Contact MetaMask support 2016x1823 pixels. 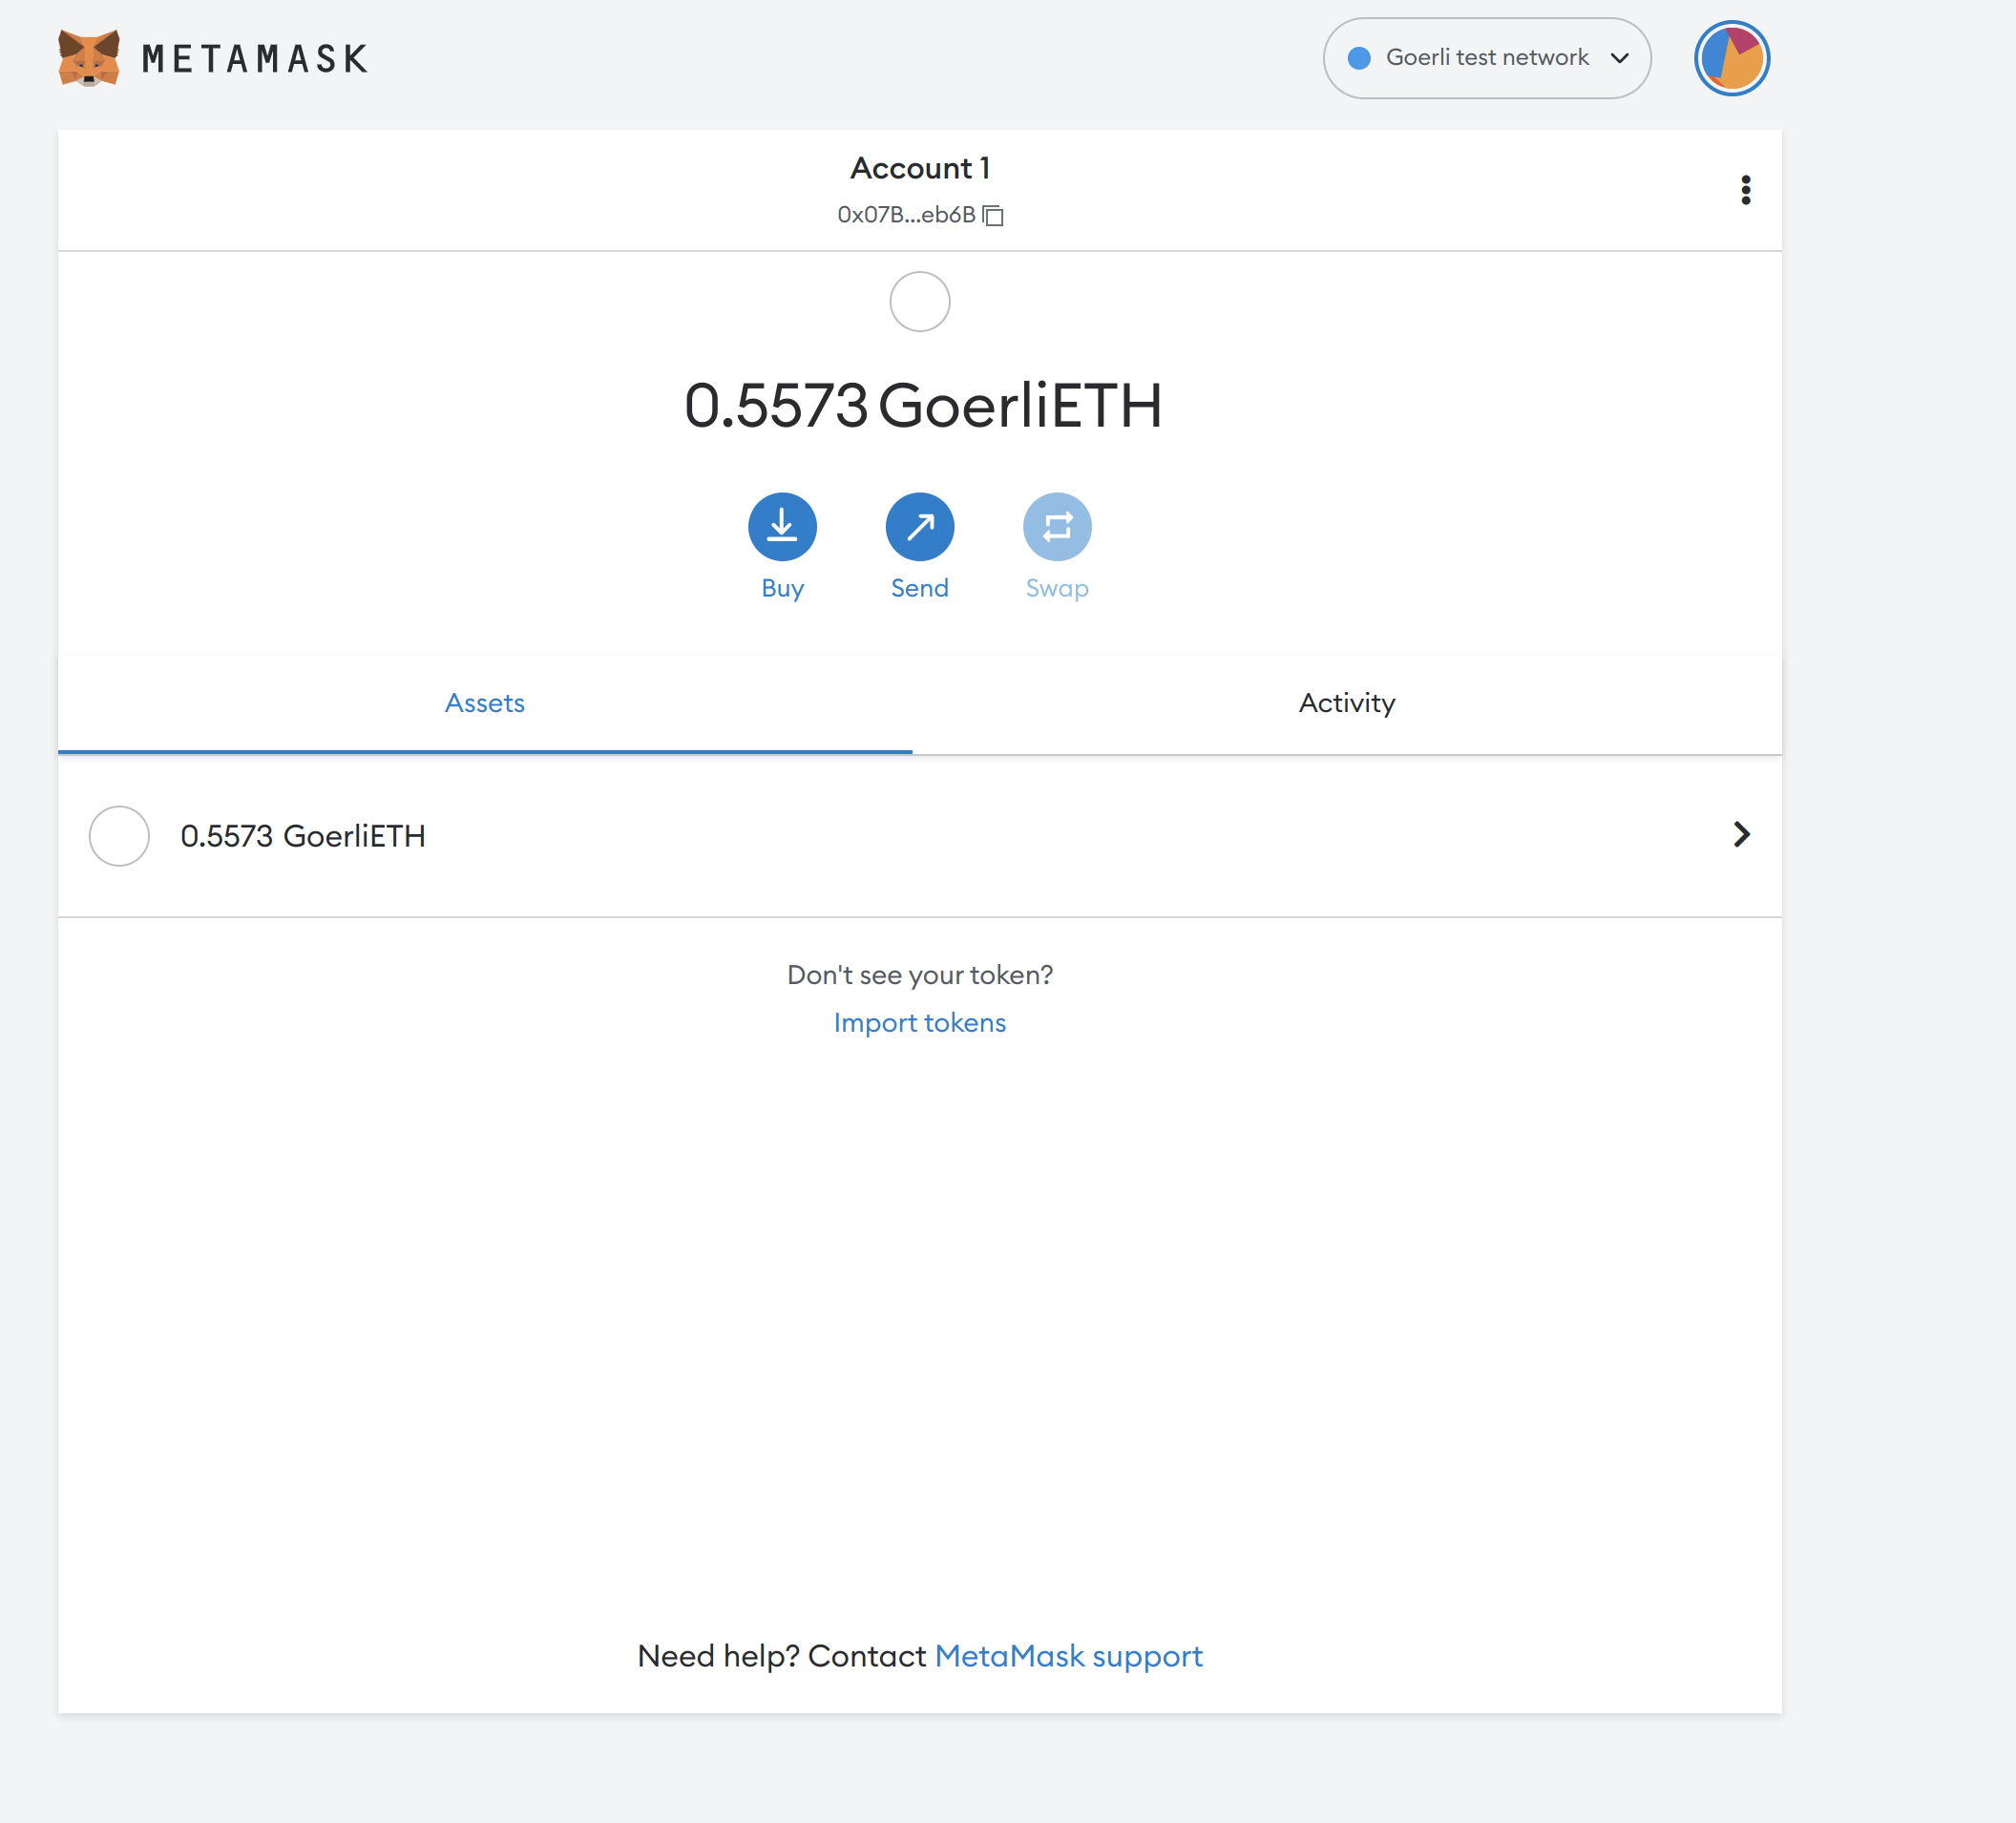[1068, 1656]
